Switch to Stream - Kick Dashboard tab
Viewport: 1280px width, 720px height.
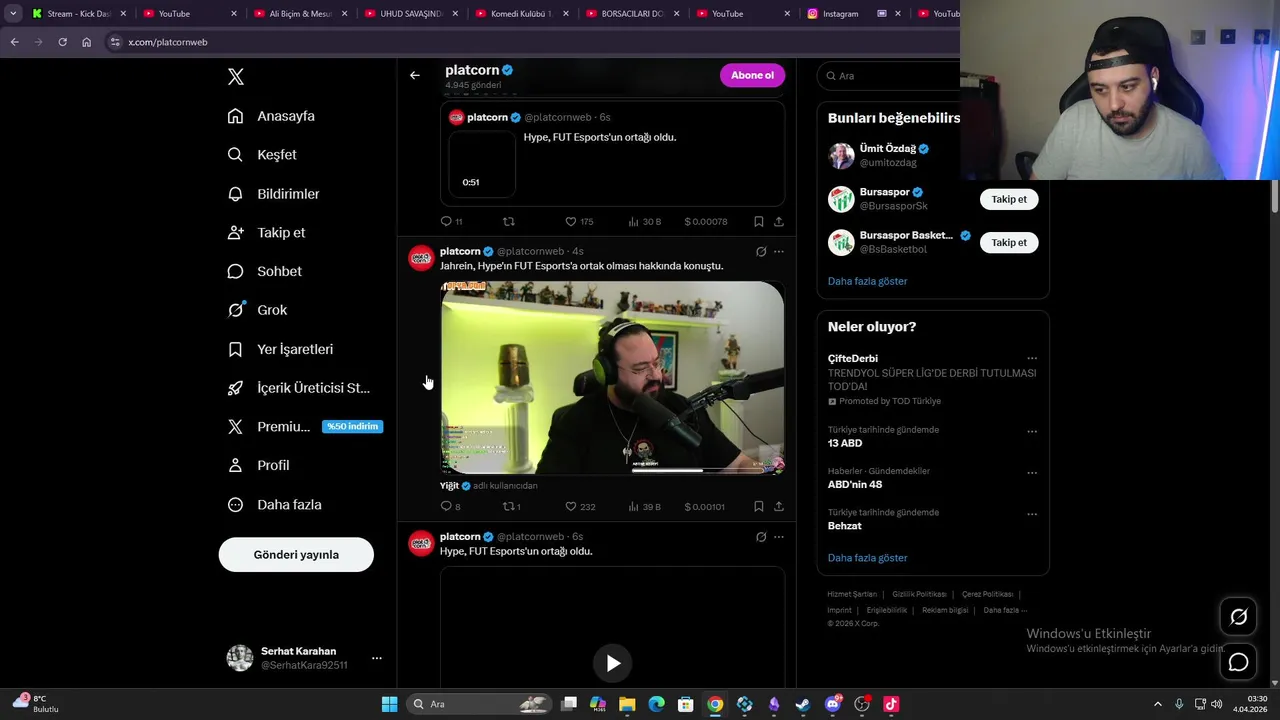pyautogui.click(x=78, y=14)
